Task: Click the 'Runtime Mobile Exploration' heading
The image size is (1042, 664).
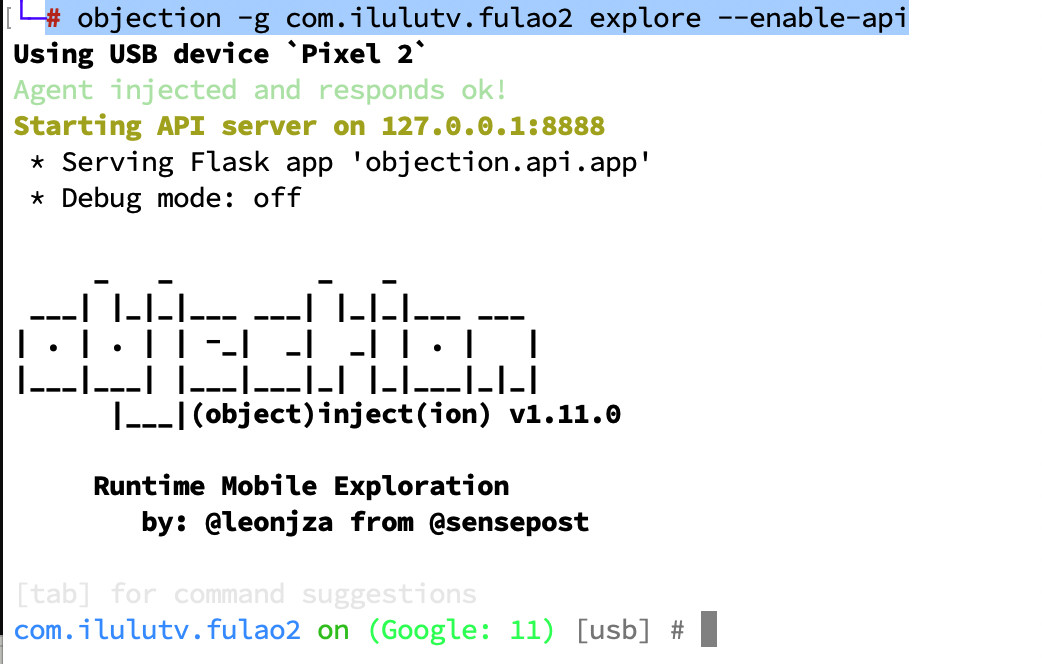Action: pos(301,486)
